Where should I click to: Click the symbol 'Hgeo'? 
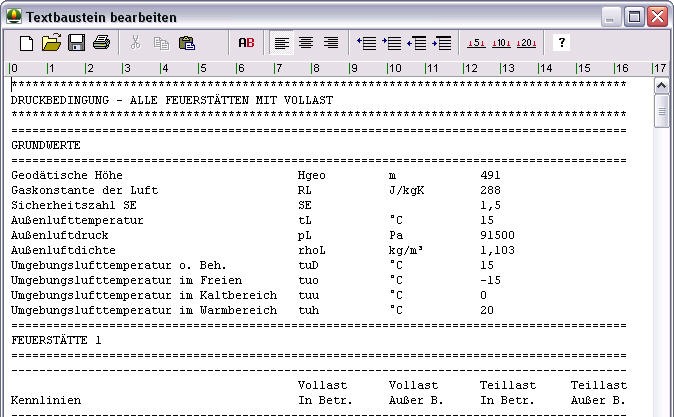[x=312, y=176]
